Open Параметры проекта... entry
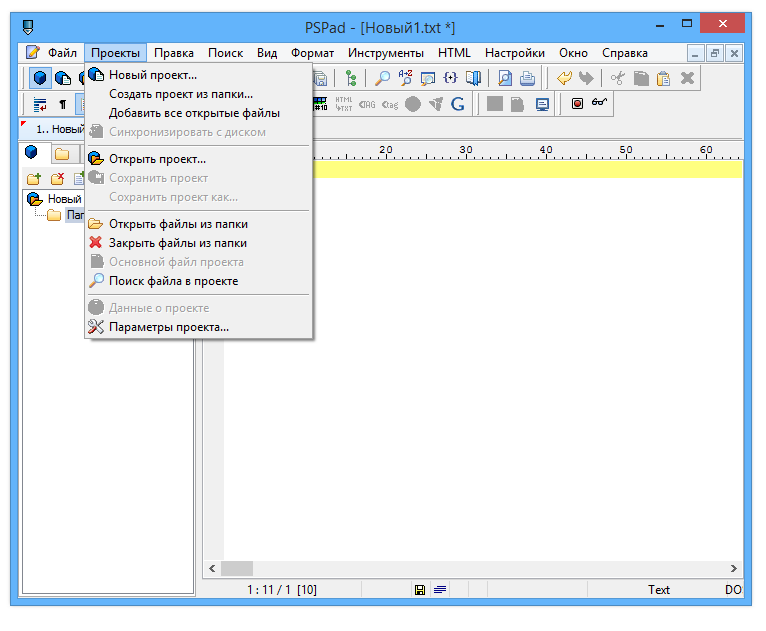 [x=199, y=327]
